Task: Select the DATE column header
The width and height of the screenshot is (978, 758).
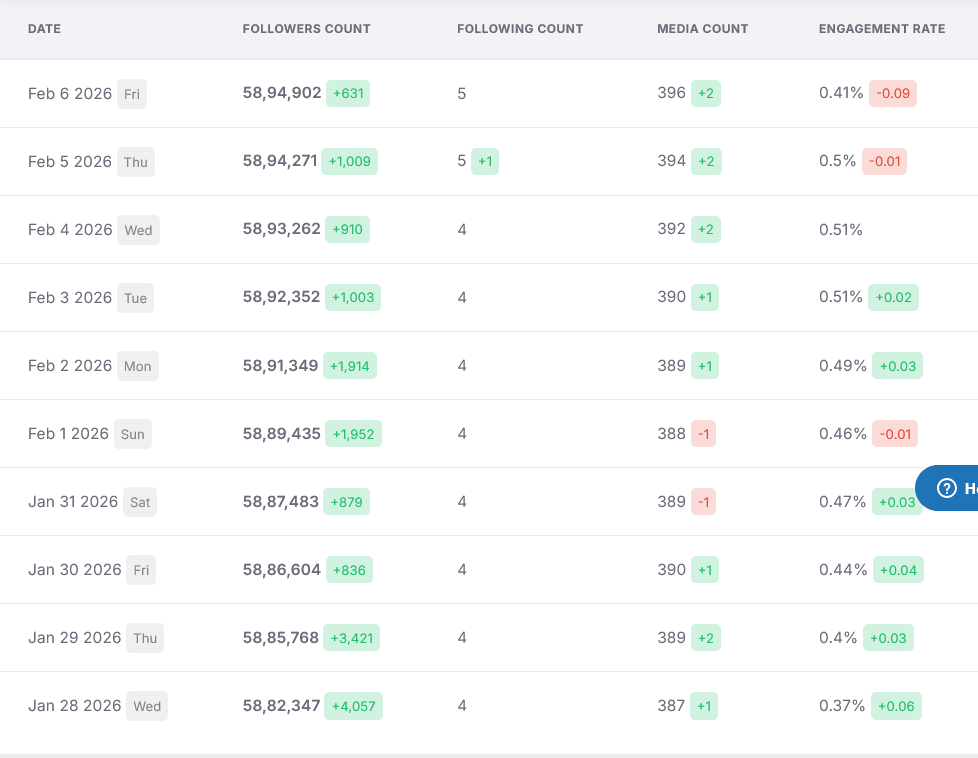Action: pyautogui.click(x=44, y=29)
